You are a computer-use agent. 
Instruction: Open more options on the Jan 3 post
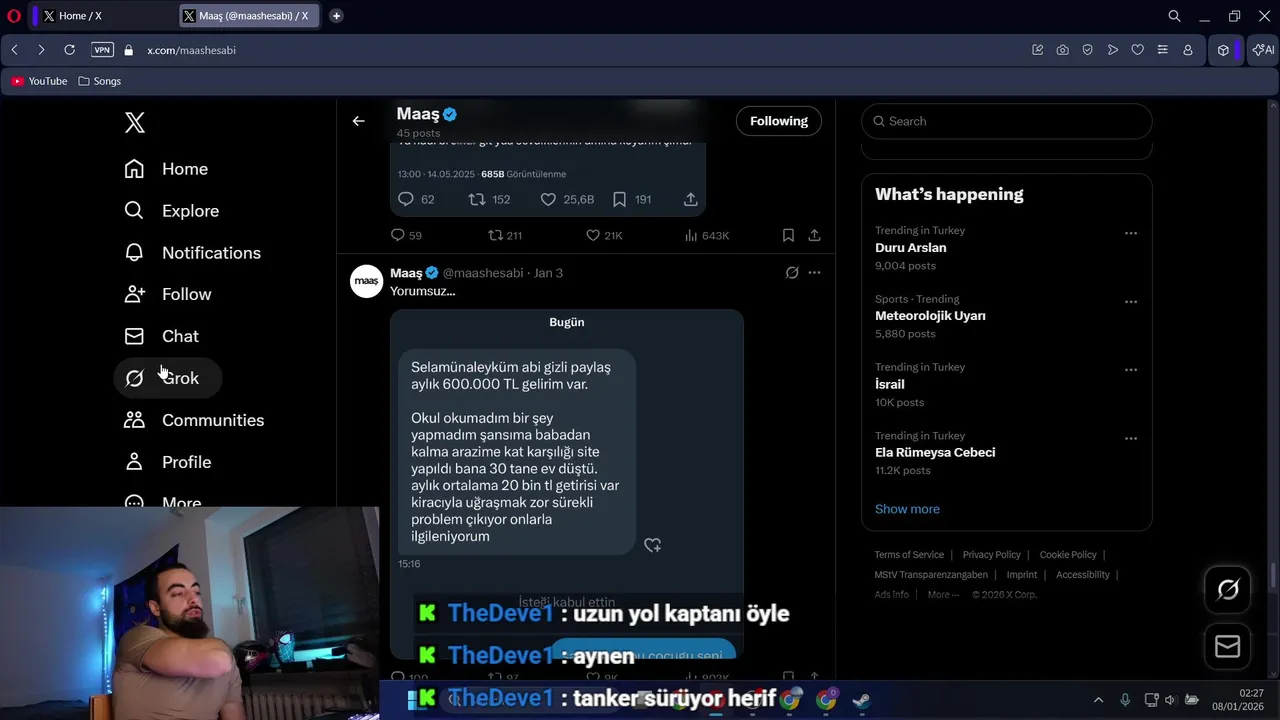pyautogui.click(x=814, y=273)
